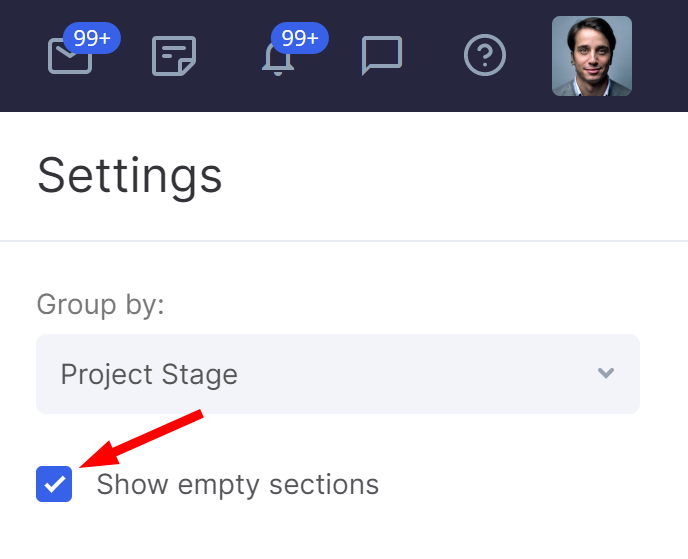Image resolution: width=688 pixels, height=559 pixels.
Task: Expand the Group by dropdown
Action: tap(338, 374)
